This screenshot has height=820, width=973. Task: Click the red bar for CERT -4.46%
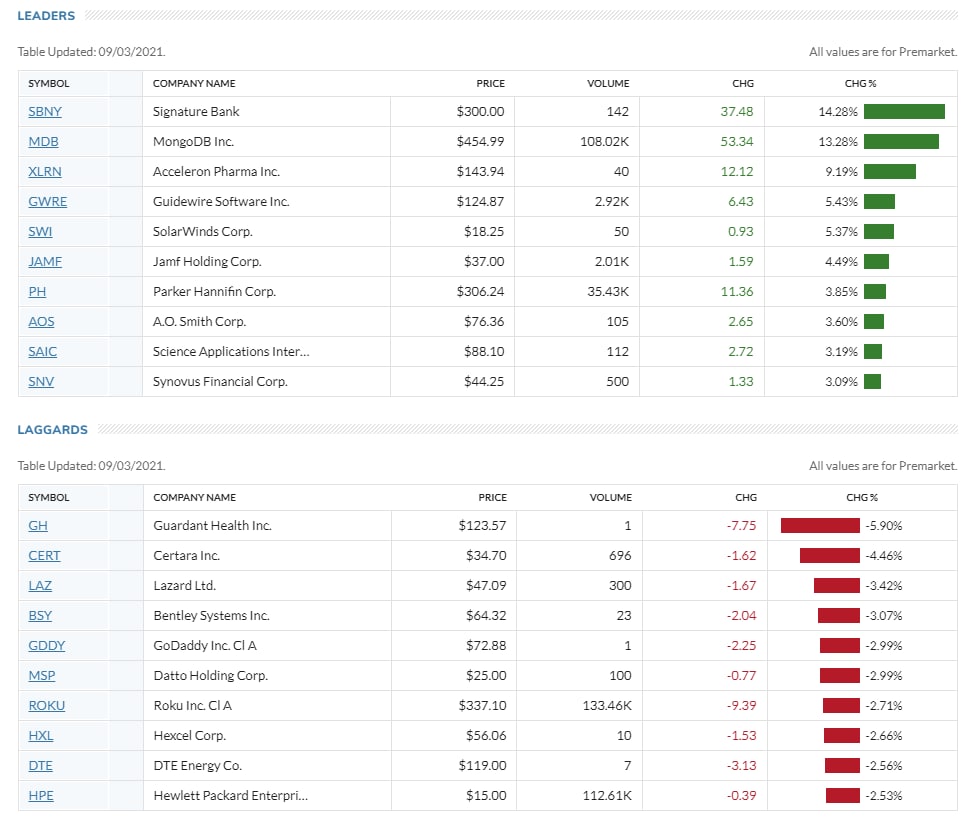click(x=830, y=556)
